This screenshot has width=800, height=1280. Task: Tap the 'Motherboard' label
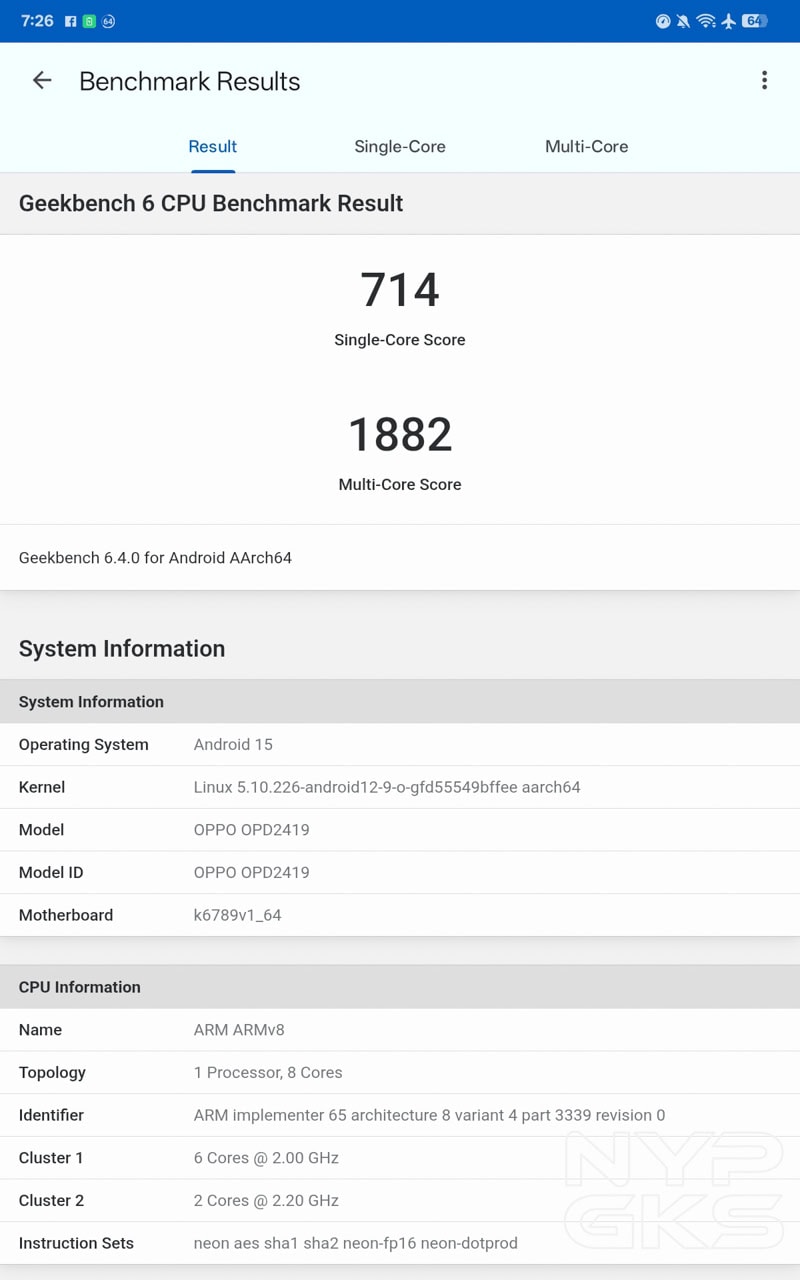click(x=66, y=915)
